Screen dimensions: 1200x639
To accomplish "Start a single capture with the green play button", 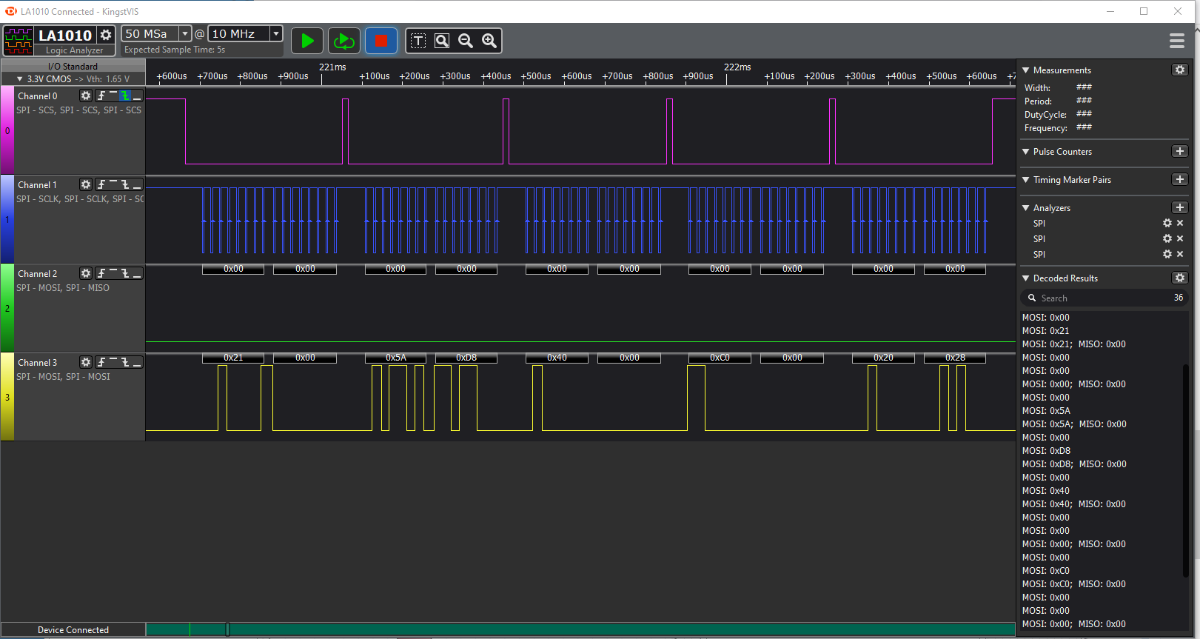I will [307, 40].
